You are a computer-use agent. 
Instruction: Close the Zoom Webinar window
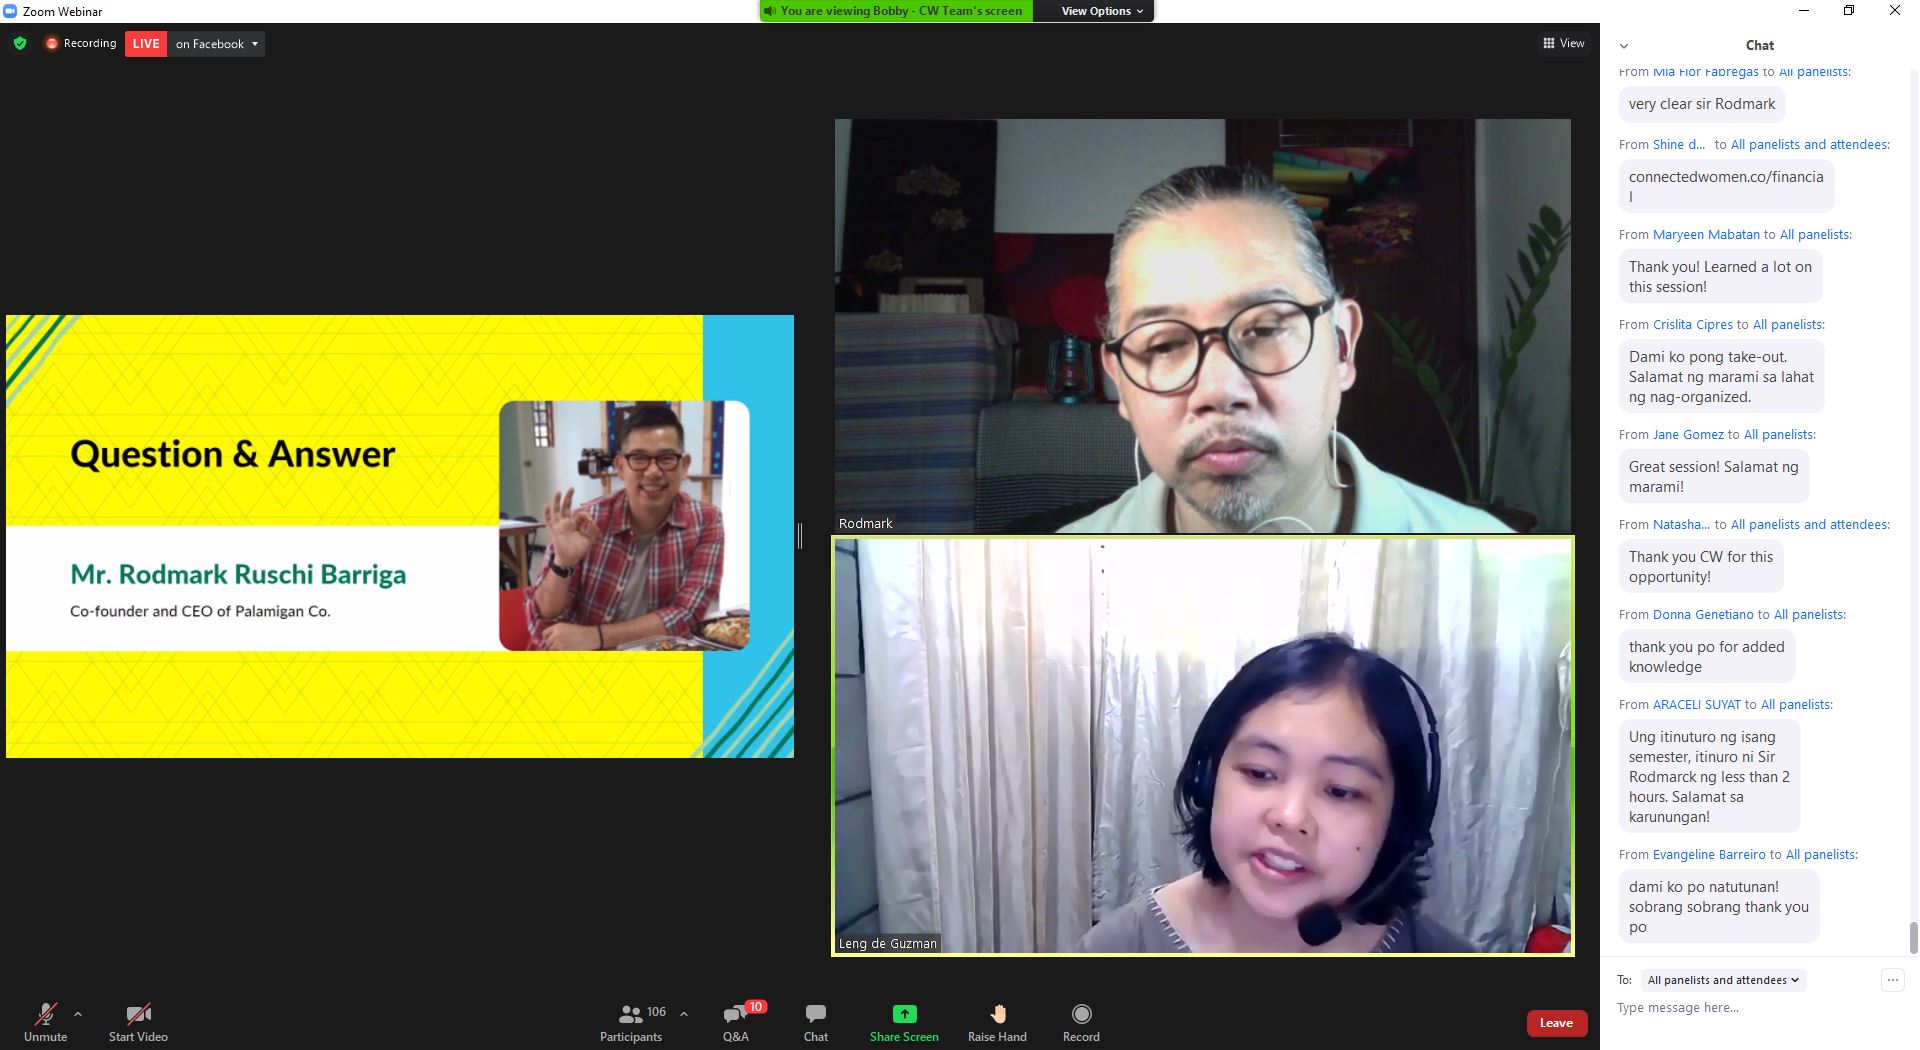point(1895,11)
